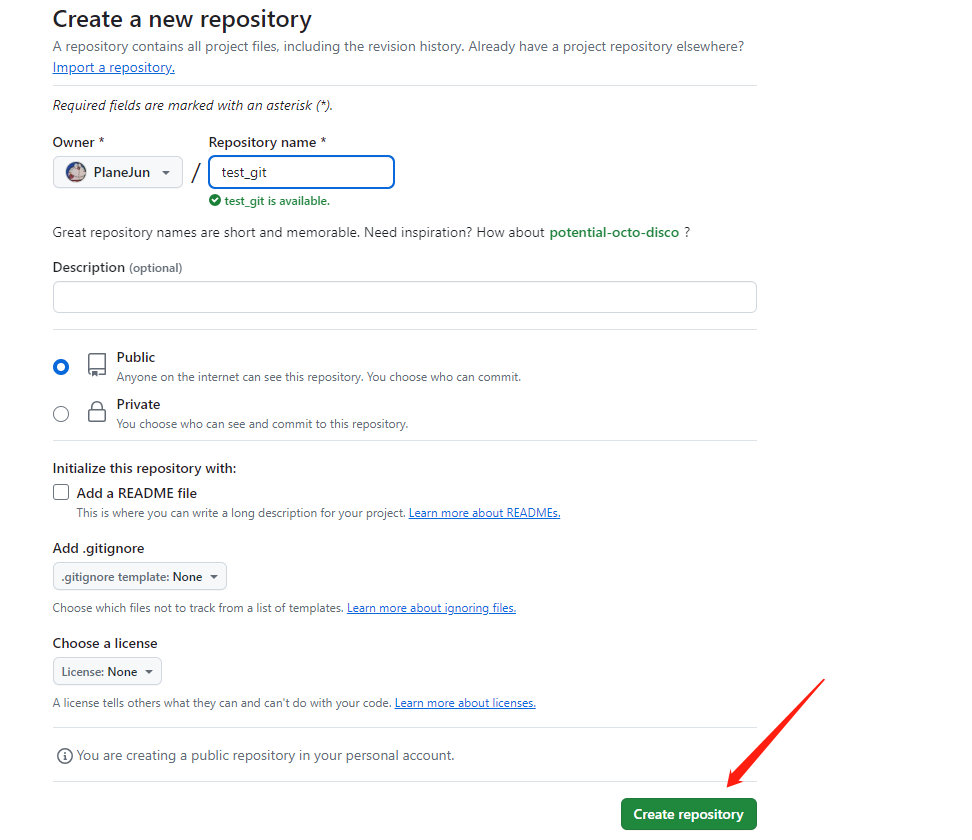Open the License None dropdown

click(107, 672)
